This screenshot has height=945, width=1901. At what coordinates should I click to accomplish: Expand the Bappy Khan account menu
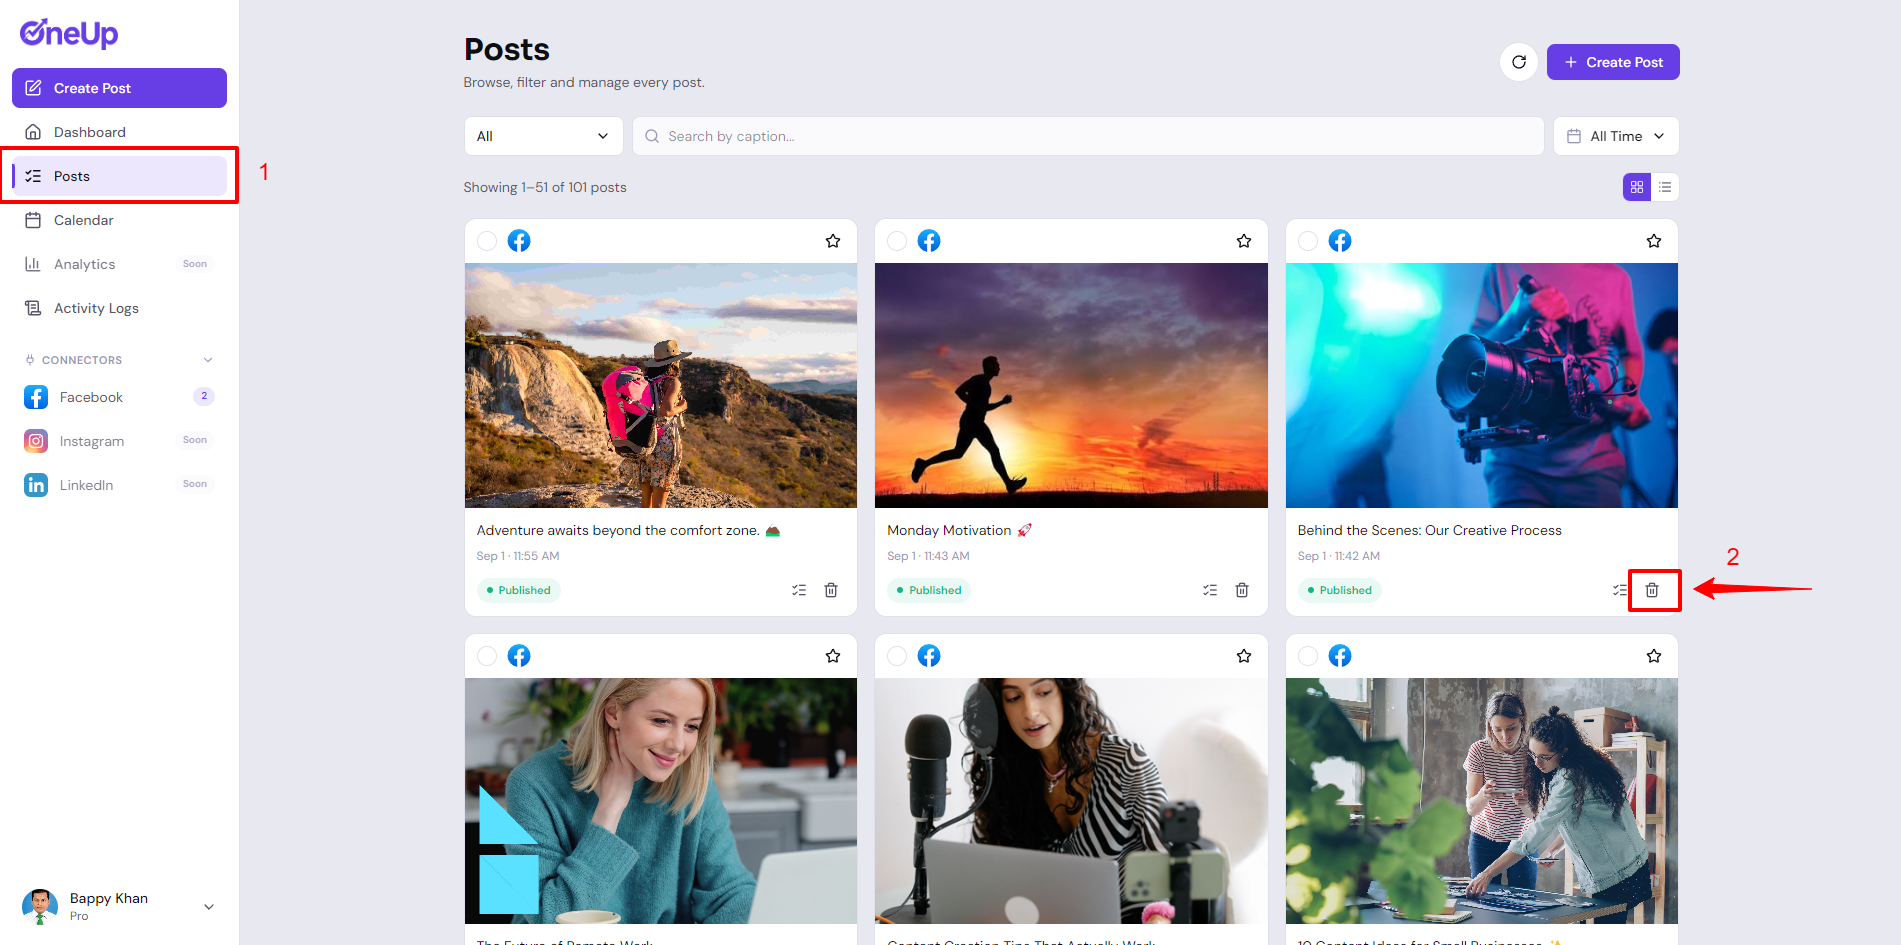click(209, 907)
